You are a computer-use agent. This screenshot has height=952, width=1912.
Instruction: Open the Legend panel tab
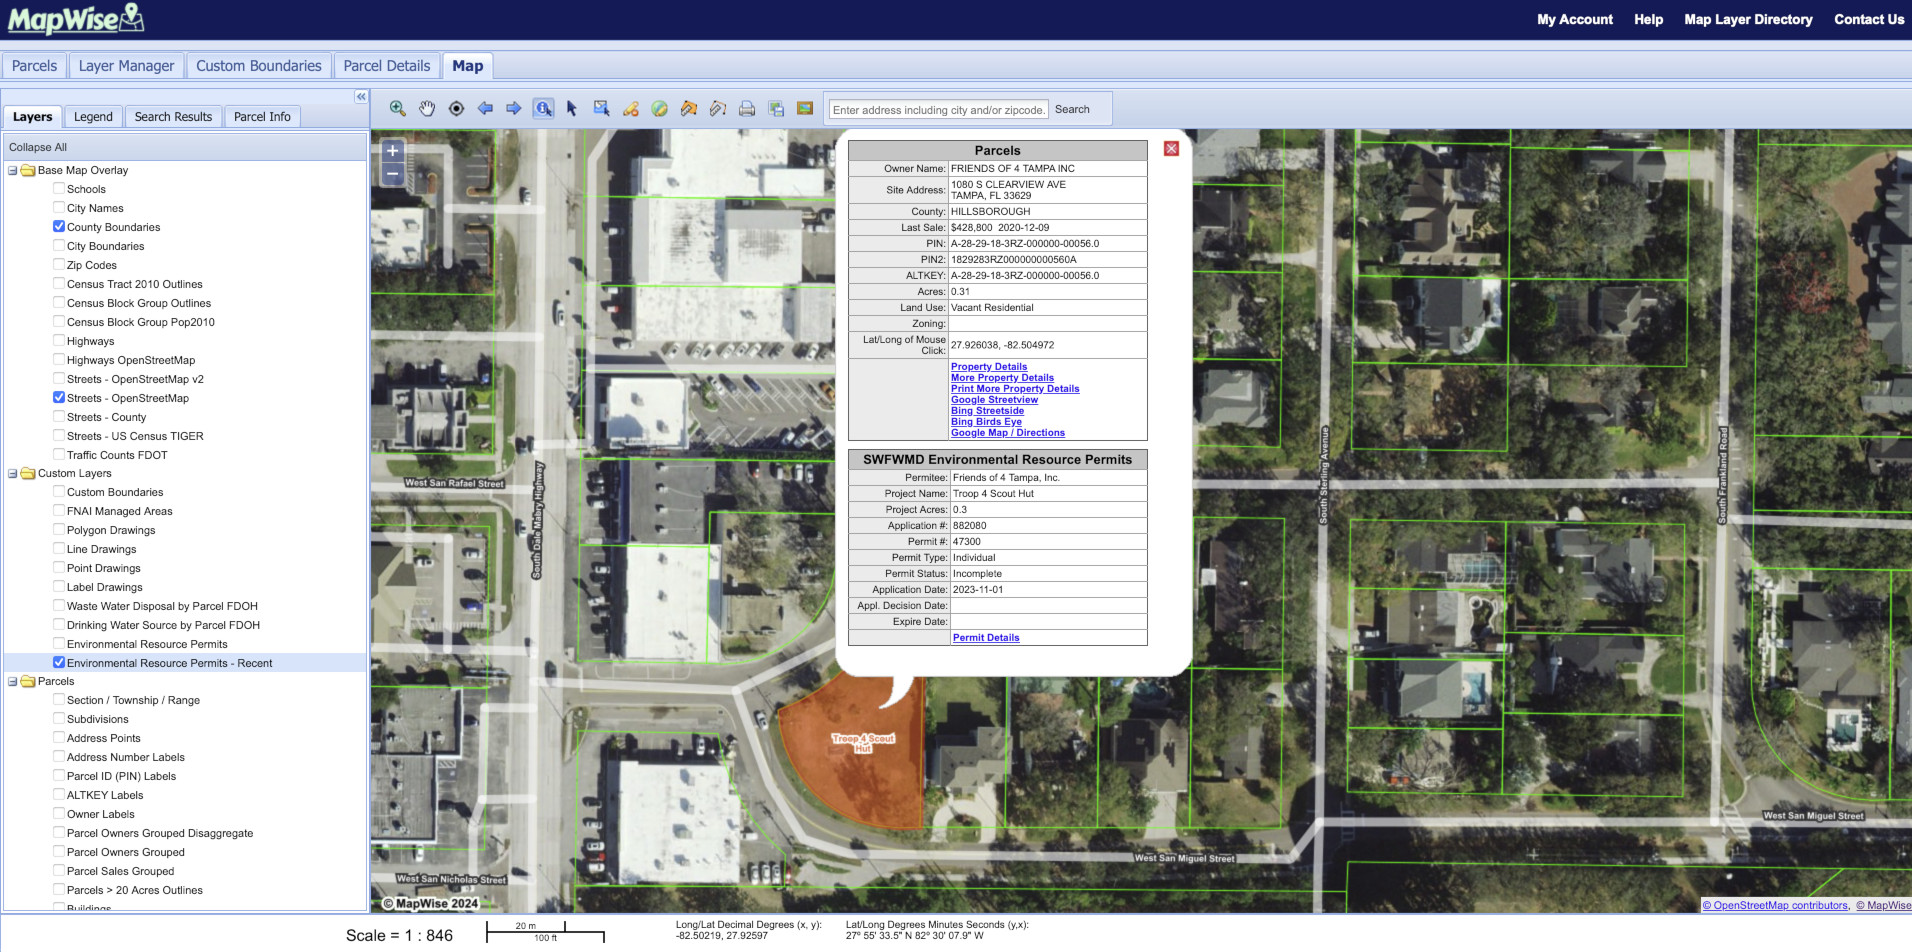[x=92, y=116]
